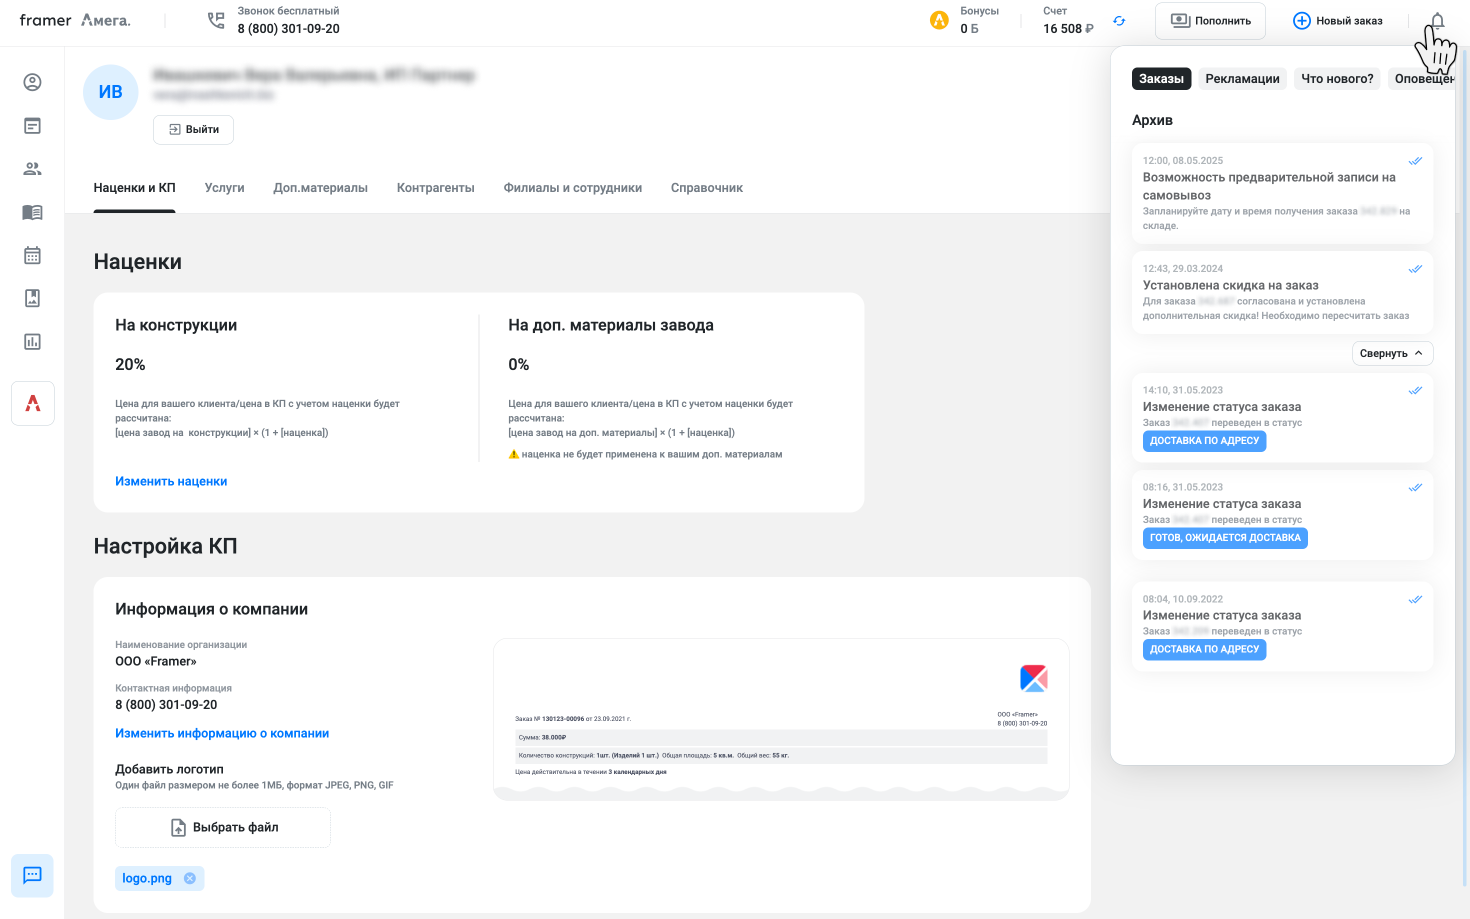
Task: Click the Изменить наценки link
Action: coord(171,481)
